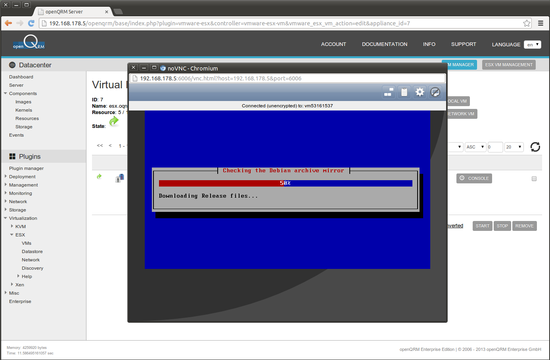Click the noVNC clipboard icon
The height and width of the screenshot is (360, 550).
pos(404,92)
